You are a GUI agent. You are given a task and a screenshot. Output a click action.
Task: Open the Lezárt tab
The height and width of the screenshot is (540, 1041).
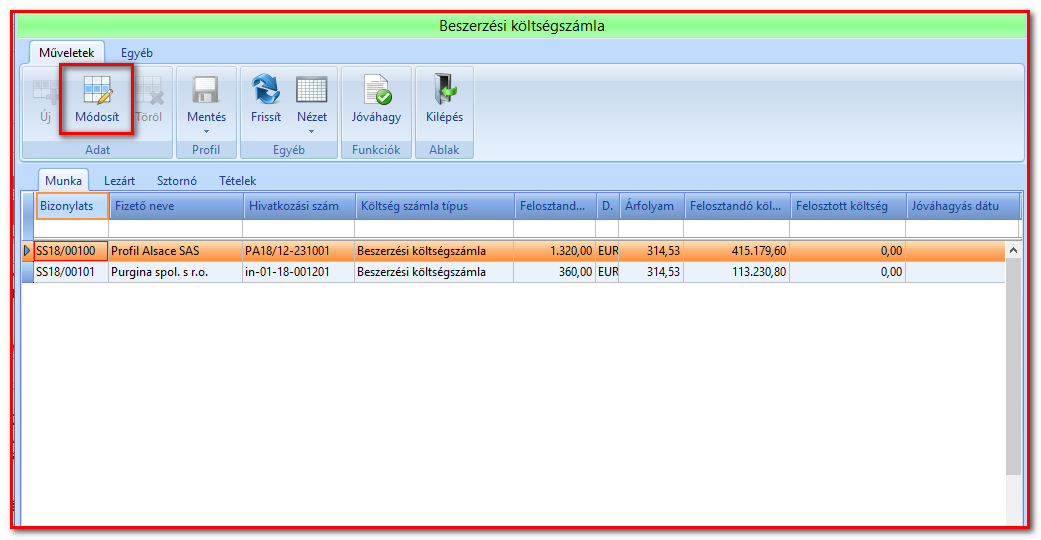click(x=120, y=181)
